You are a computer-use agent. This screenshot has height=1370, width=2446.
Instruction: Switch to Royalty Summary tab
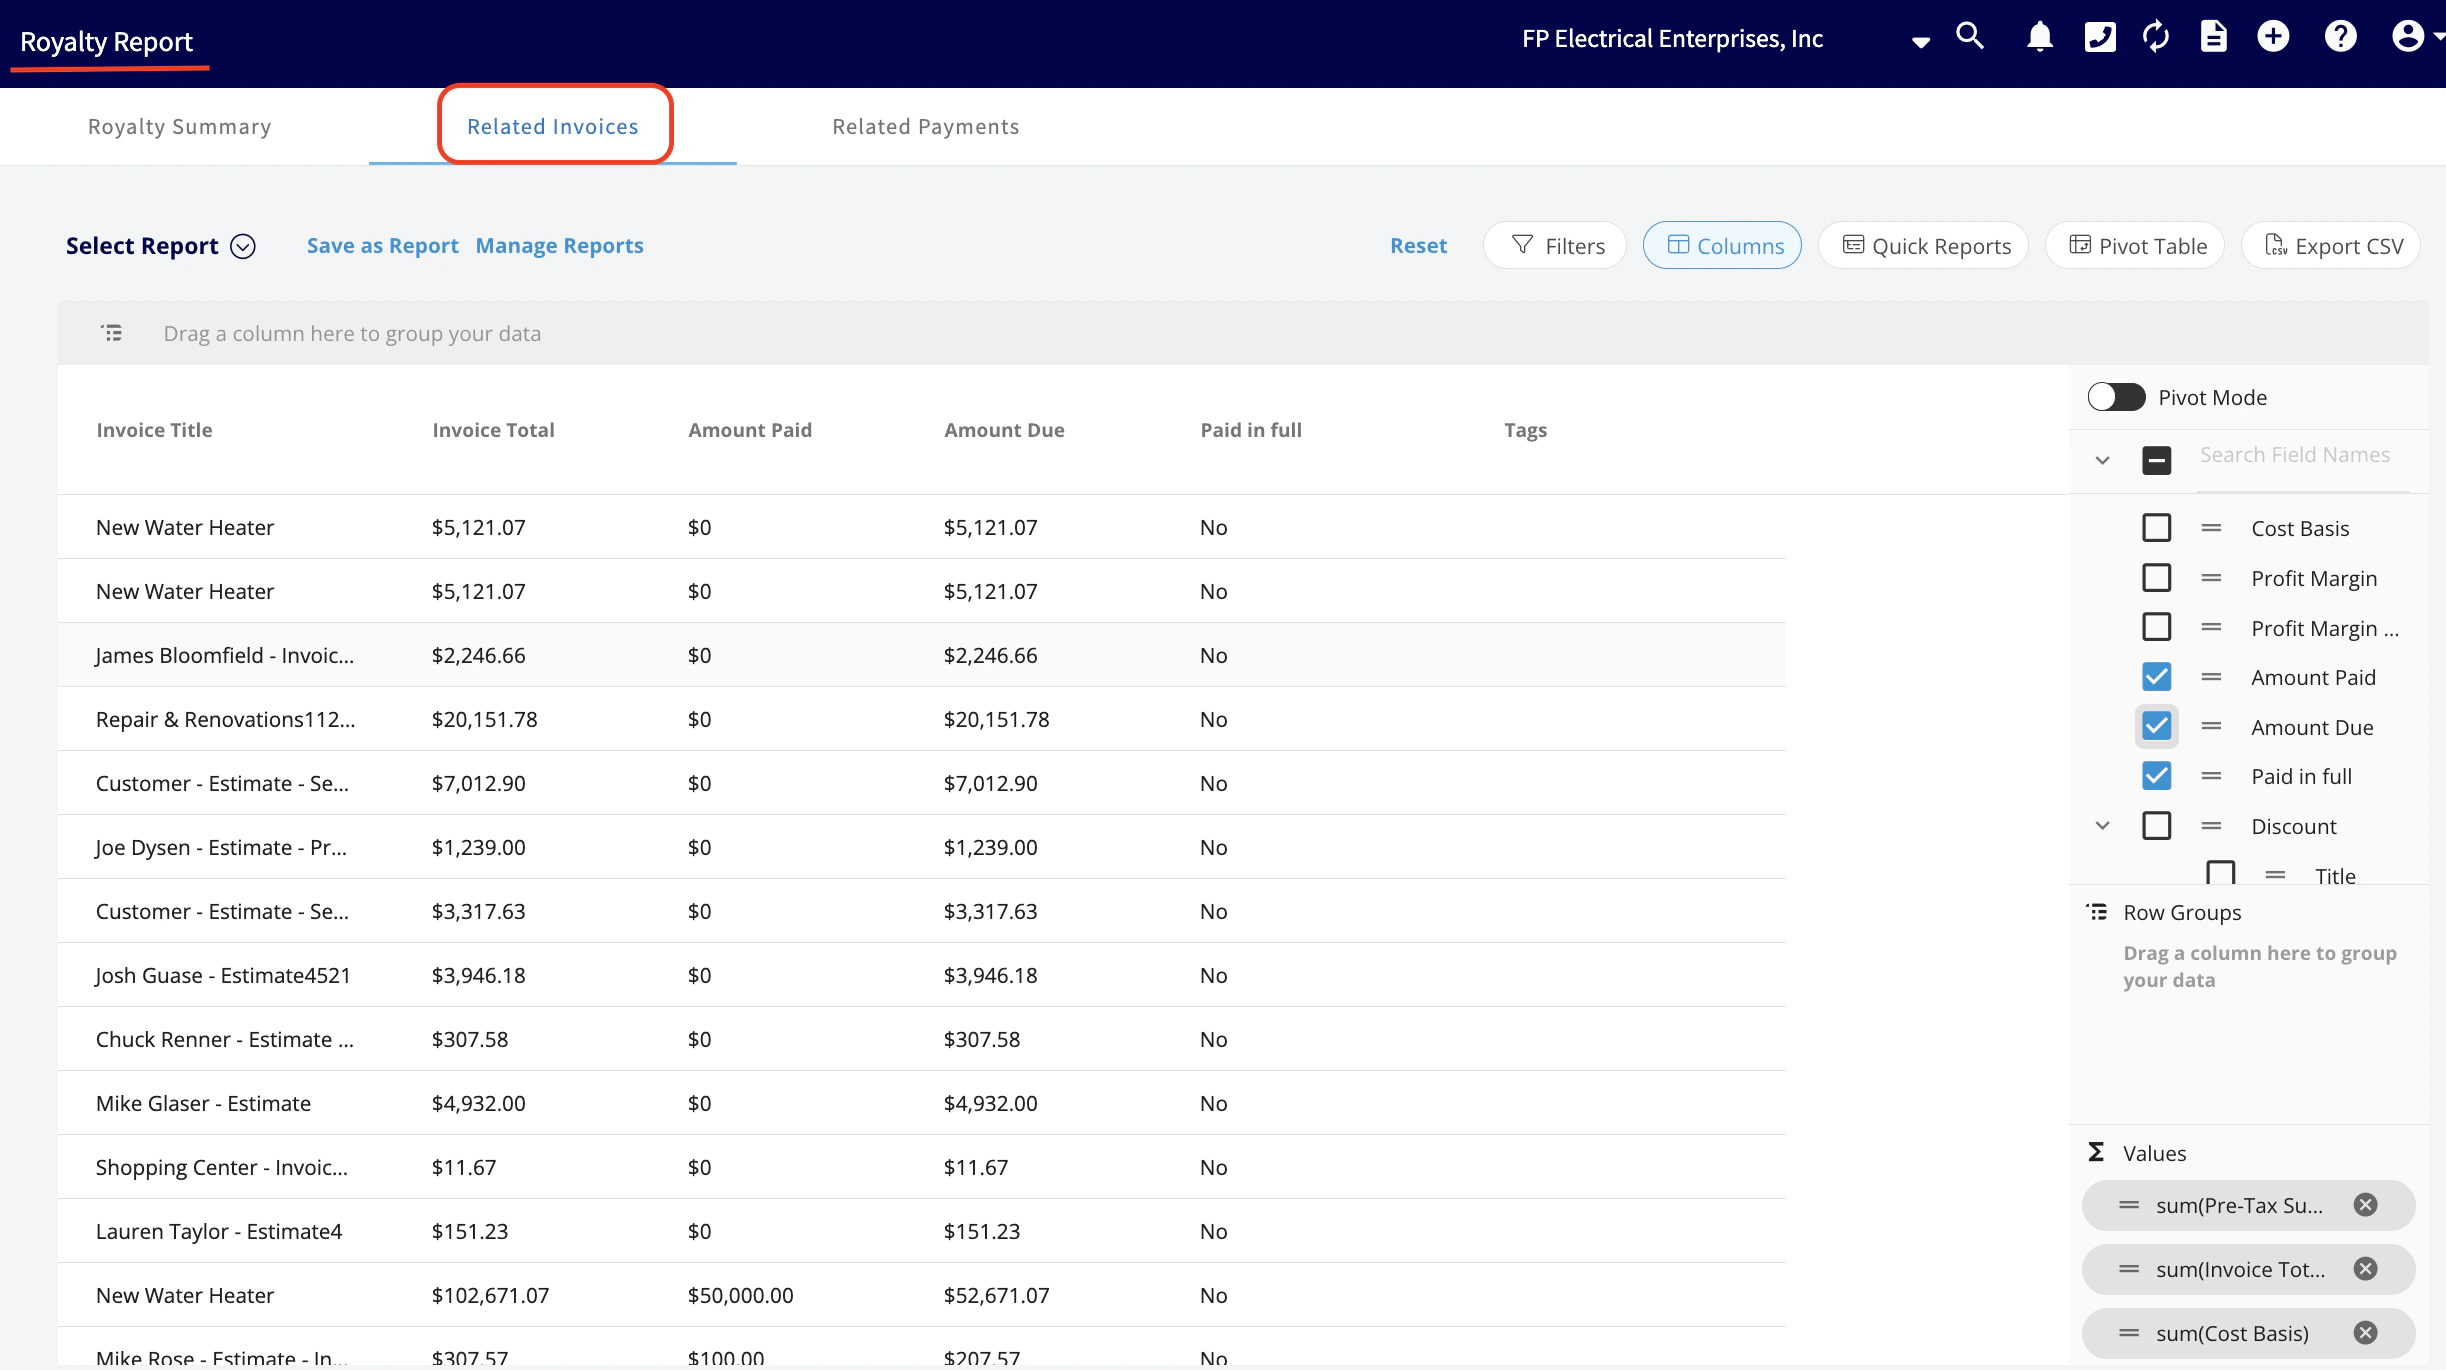(x=180, y=127)
